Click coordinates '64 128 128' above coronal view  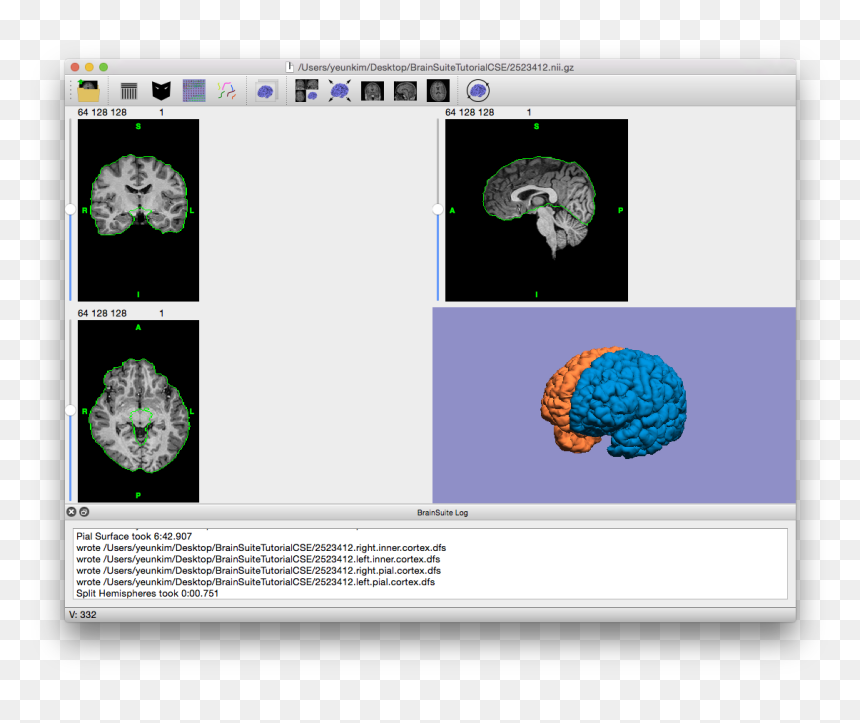click(102, 112)
